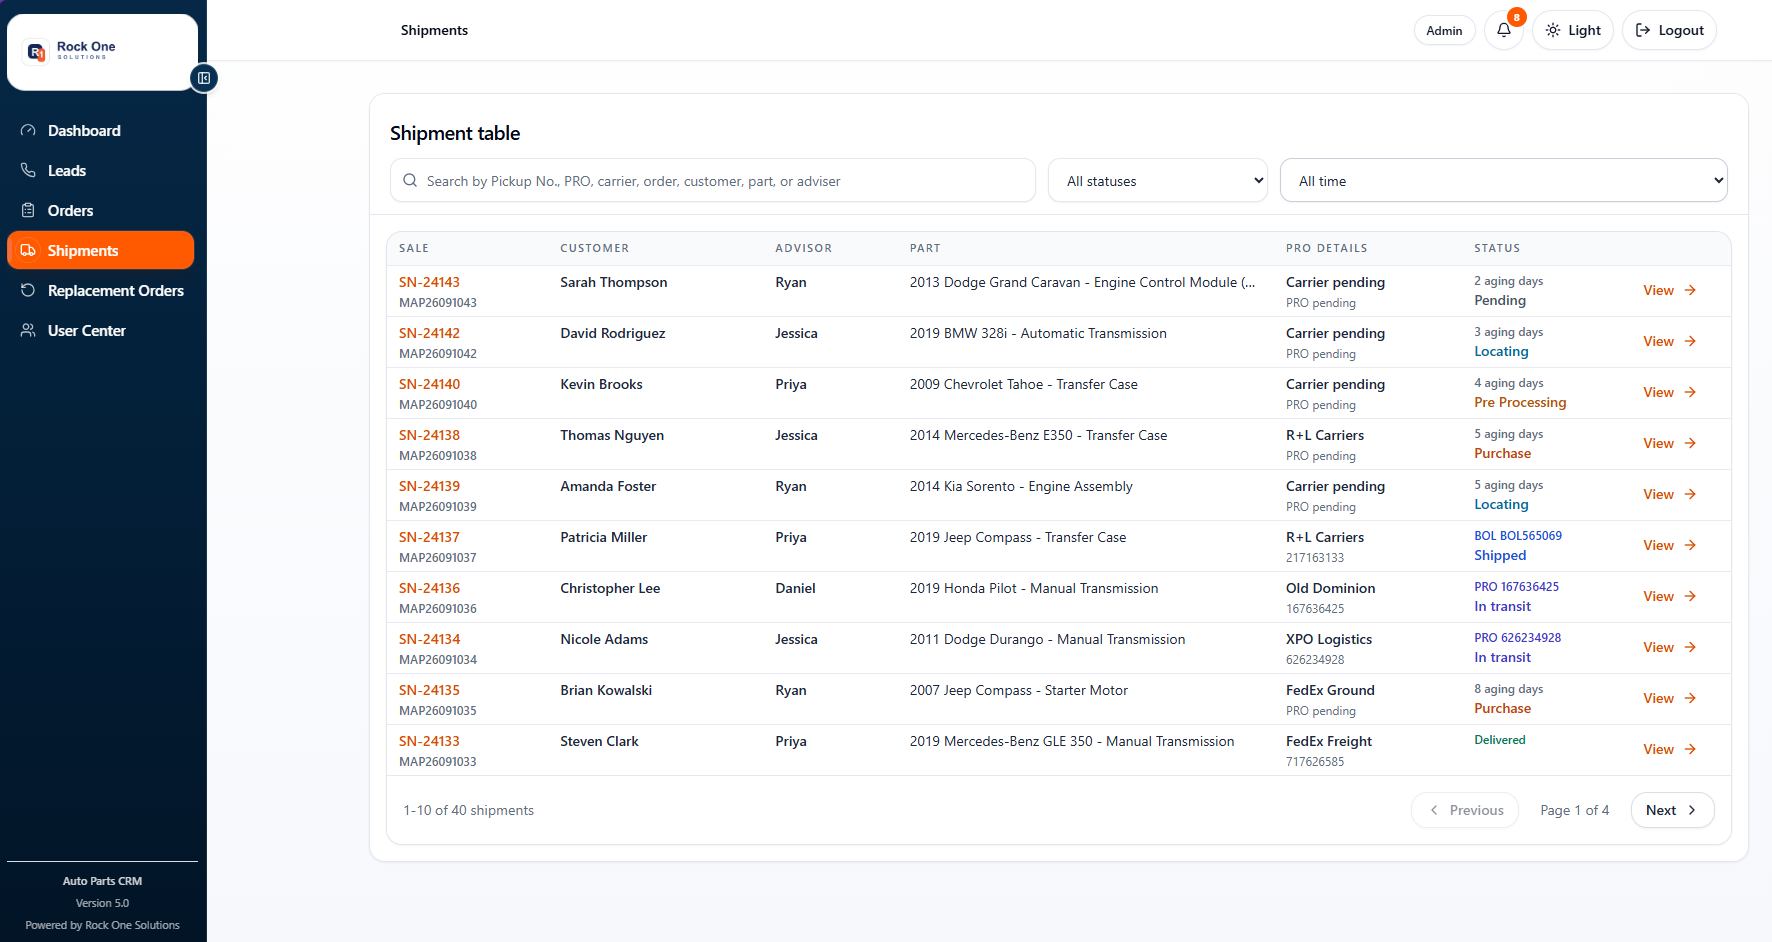Click the Leads phone icon
1772x942 pixels.
(28, 171)
